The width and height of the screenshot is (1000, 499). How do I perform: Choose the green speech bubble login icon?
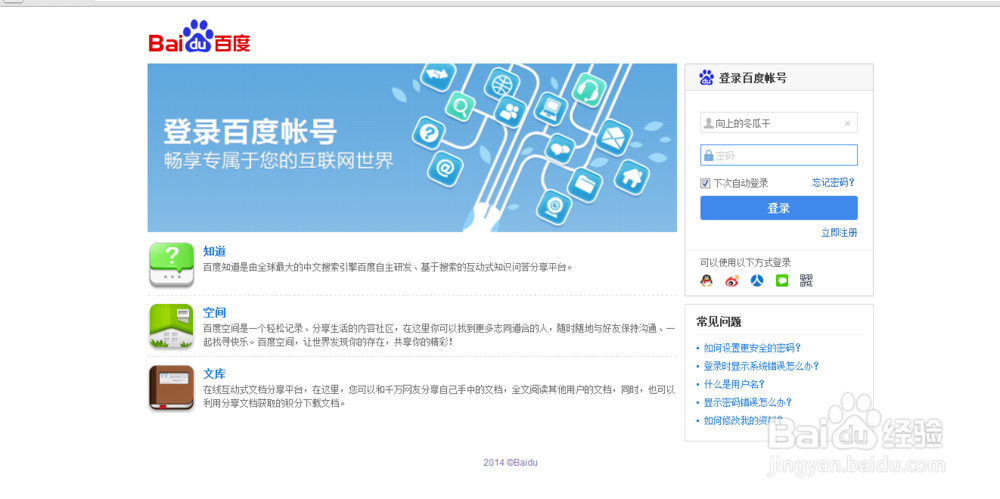tap(782, 281)
